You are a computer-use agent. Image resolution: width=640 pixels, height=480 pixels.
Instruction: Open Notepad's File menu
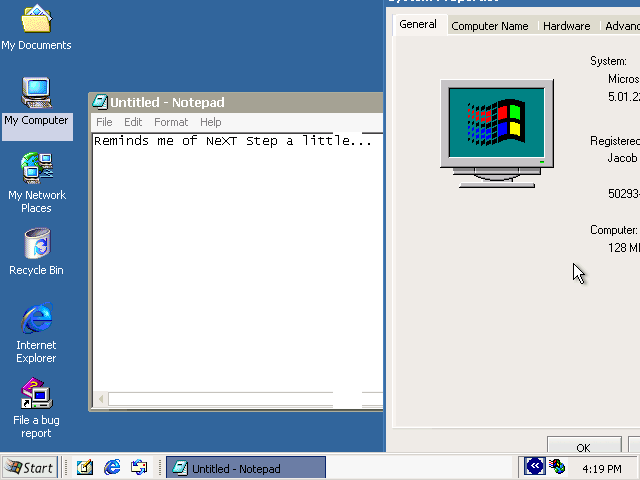point(104,122)
